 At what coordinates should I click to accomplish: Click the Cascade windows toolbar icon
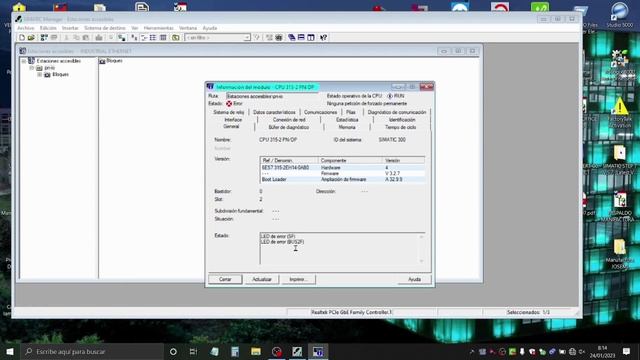pyautogui.click(x=291, y=38)
